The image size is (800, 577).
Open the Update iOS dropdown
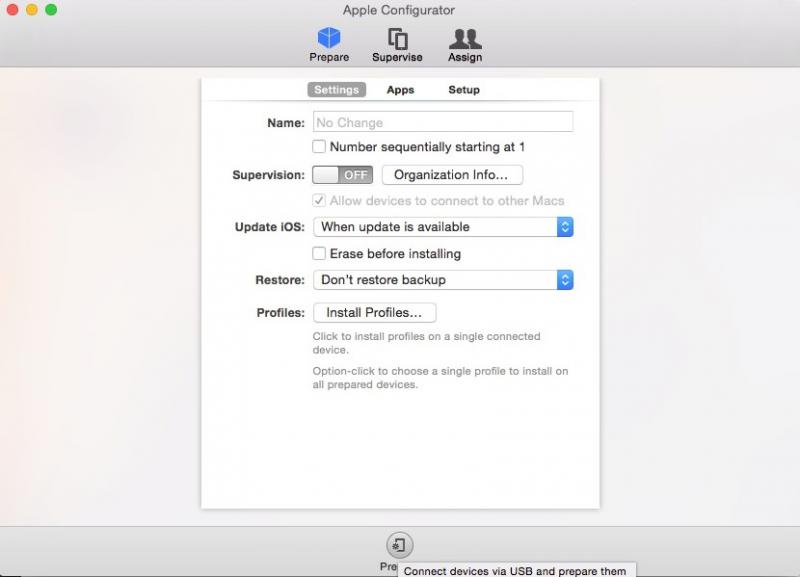click(443, 227)
